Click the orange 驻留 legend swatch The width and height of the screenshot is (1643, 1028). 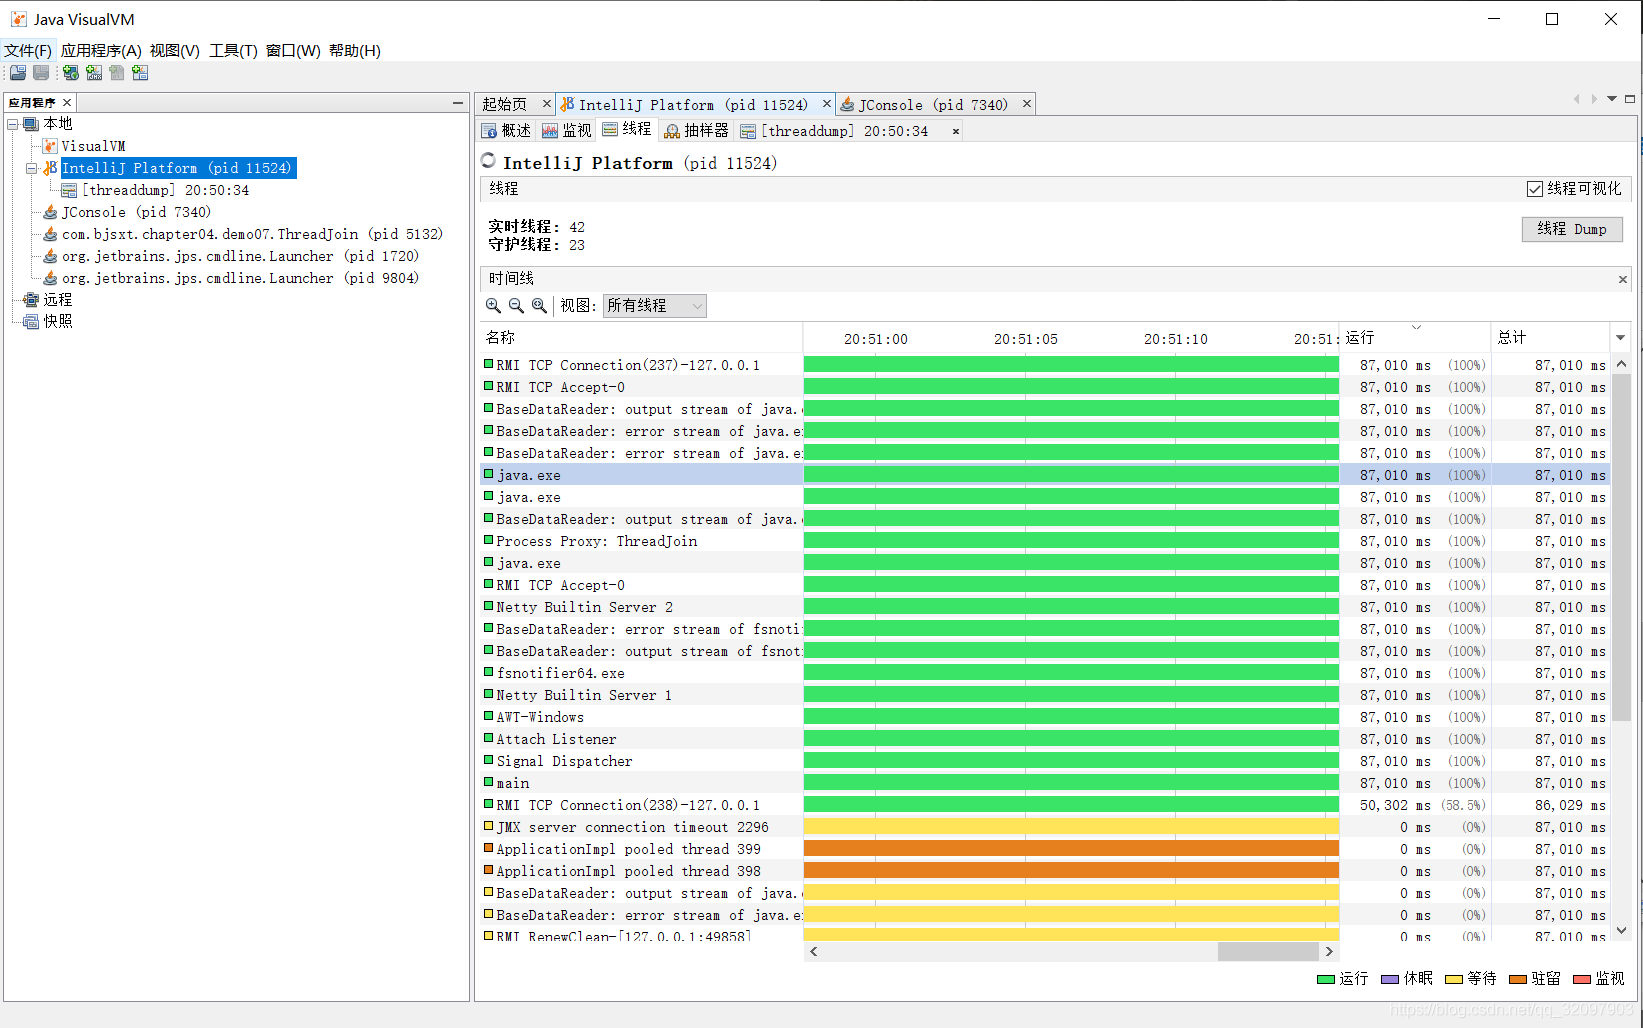pos(1518,979)
